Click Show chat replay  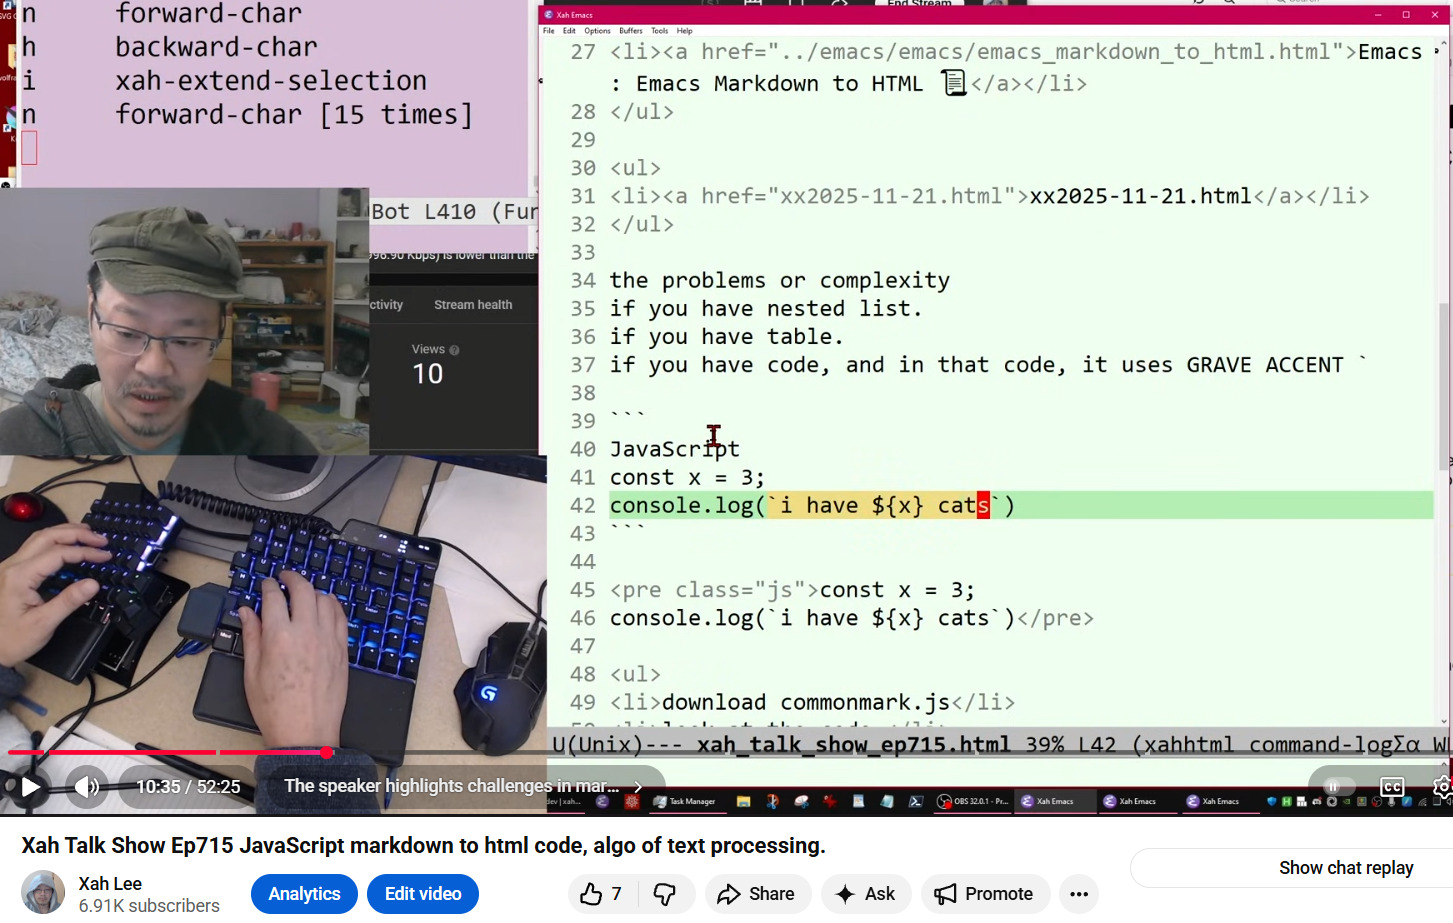point(1345,868)
